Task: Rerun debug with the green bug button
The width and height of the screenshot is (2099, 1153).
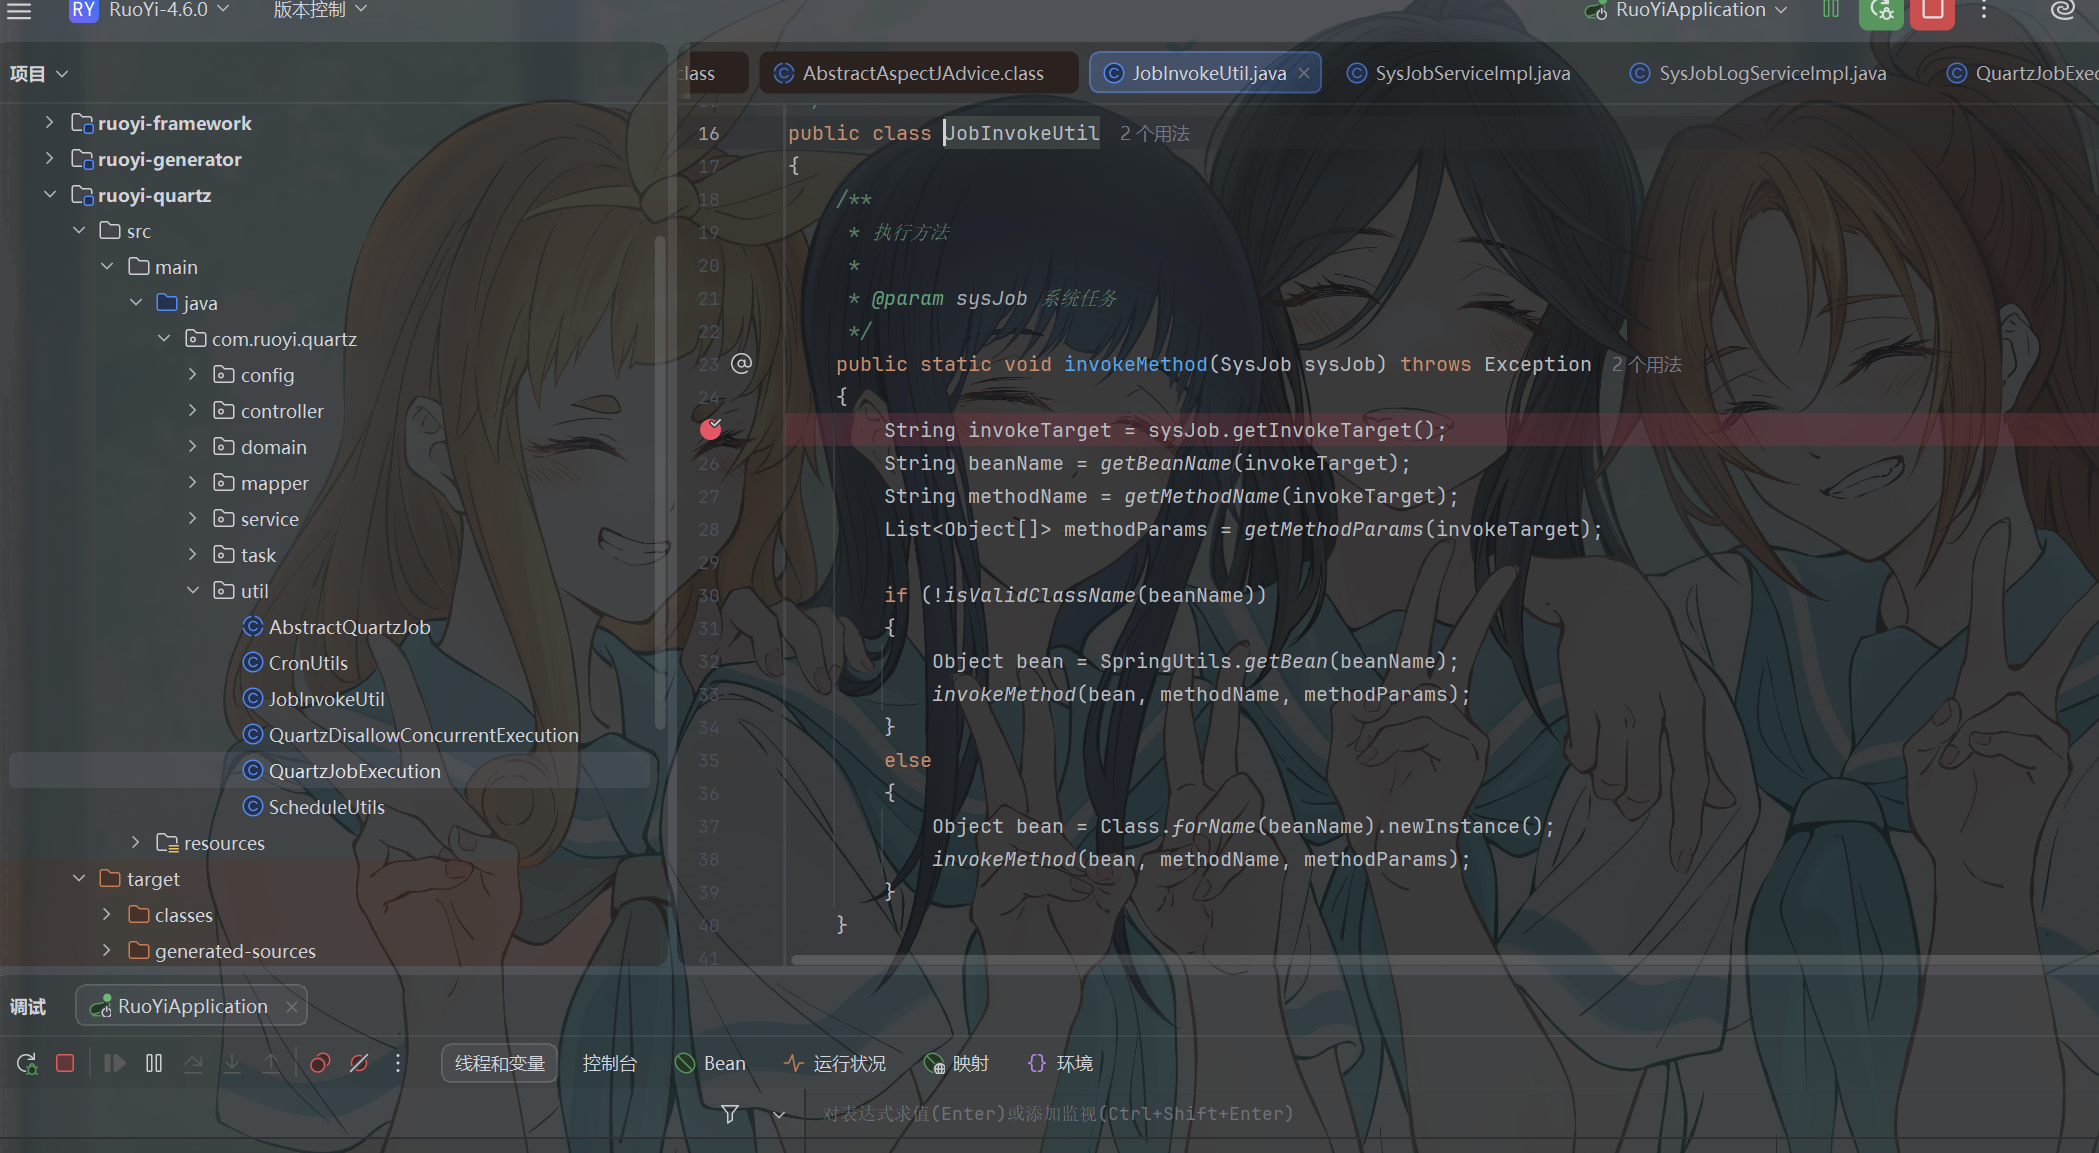Action: (1881, 12)
